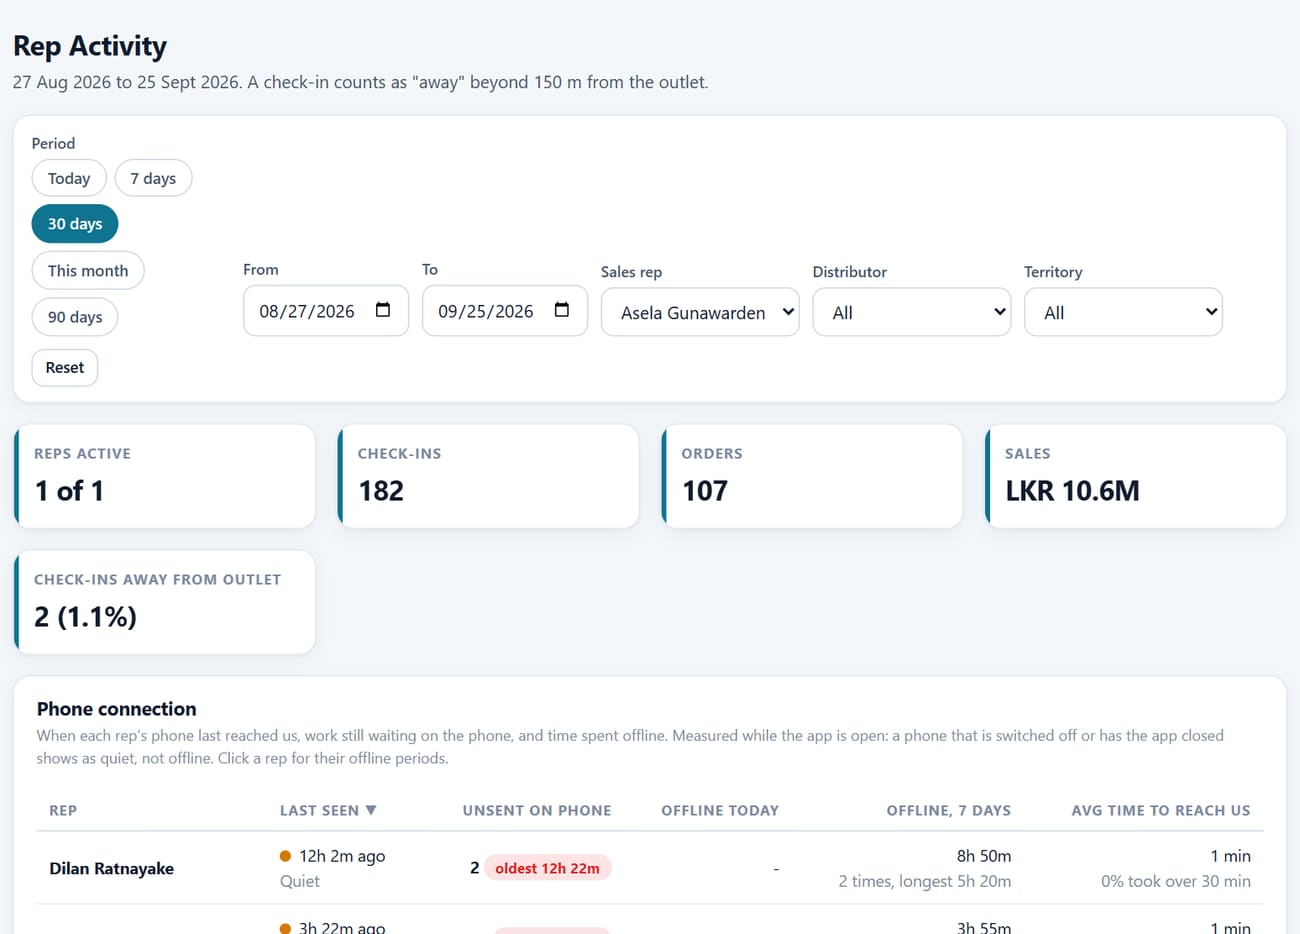This screenshot has width=1300, height=934.
Task: Sort by the Offline Today column header
Action: coord(720,810)
